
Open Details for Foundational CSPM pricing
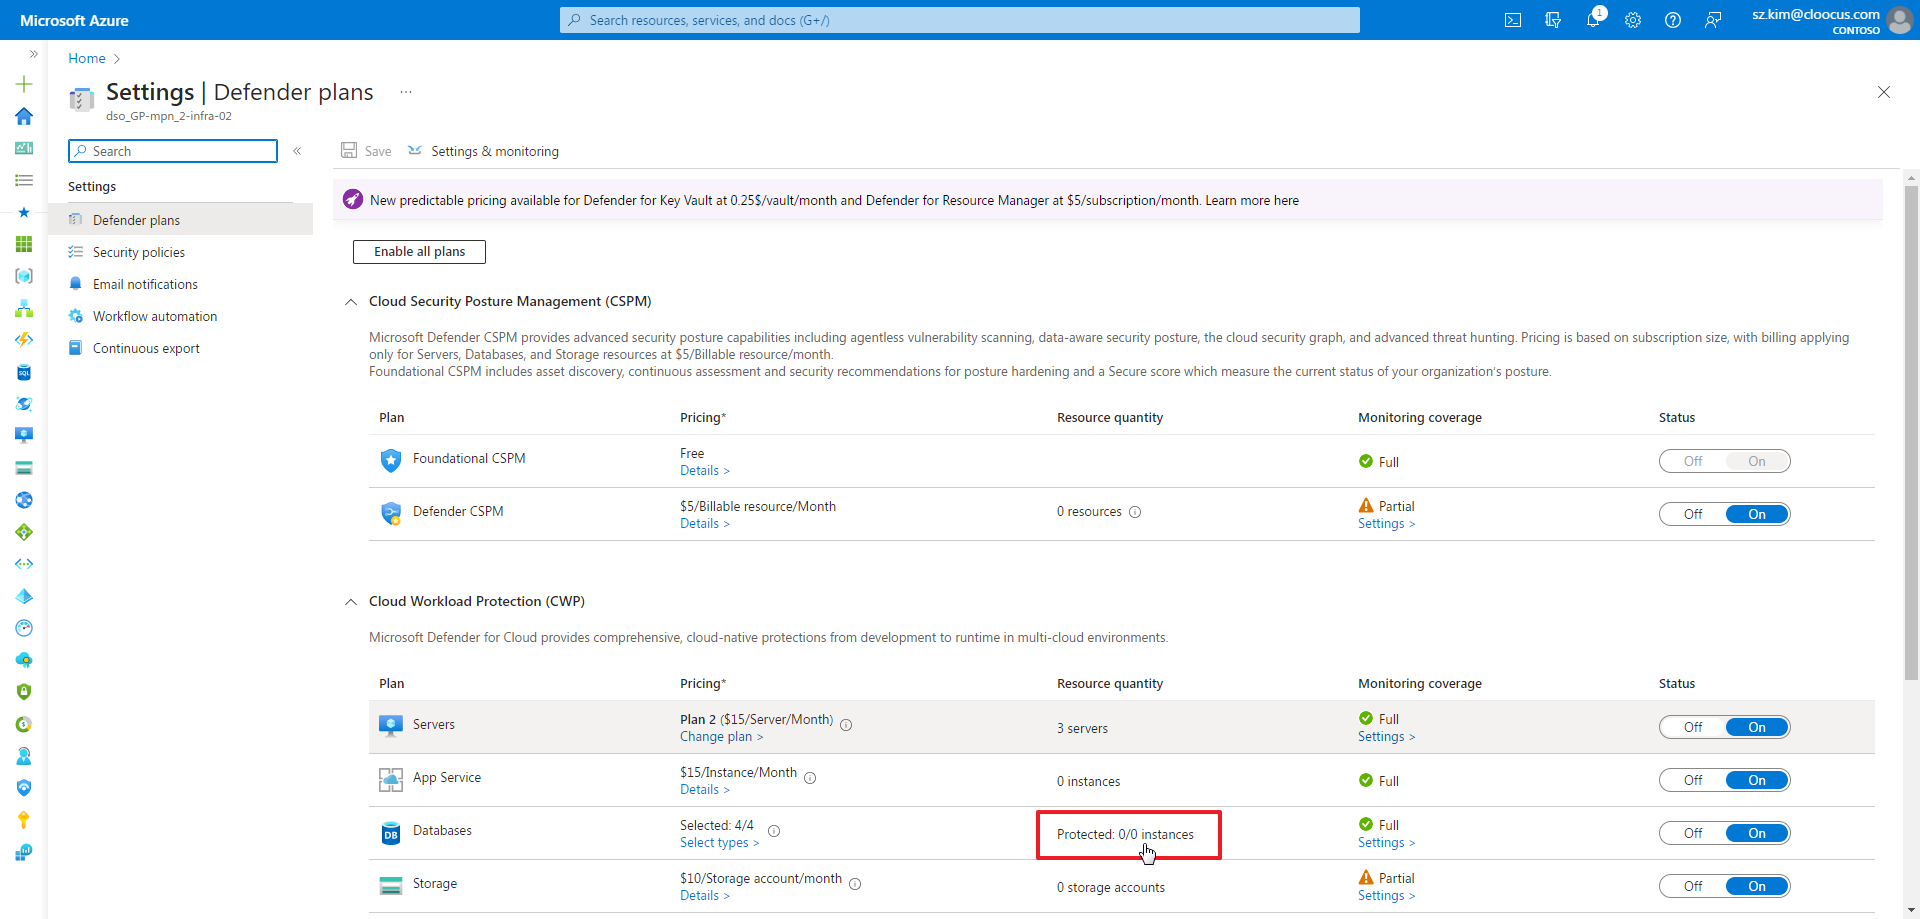coord(705,471)
